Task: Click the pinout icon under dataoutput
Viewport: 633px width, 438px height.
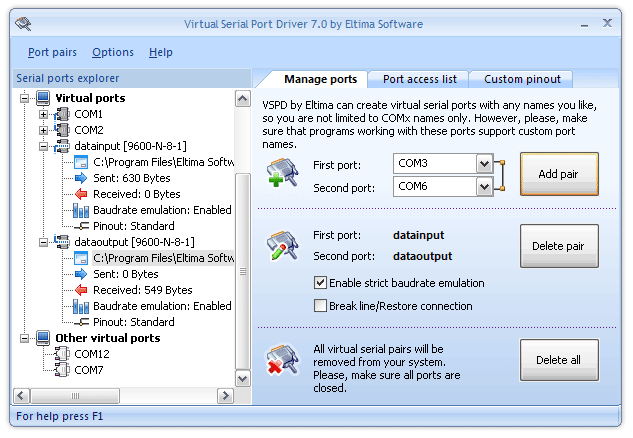Action: click(82, 322)
